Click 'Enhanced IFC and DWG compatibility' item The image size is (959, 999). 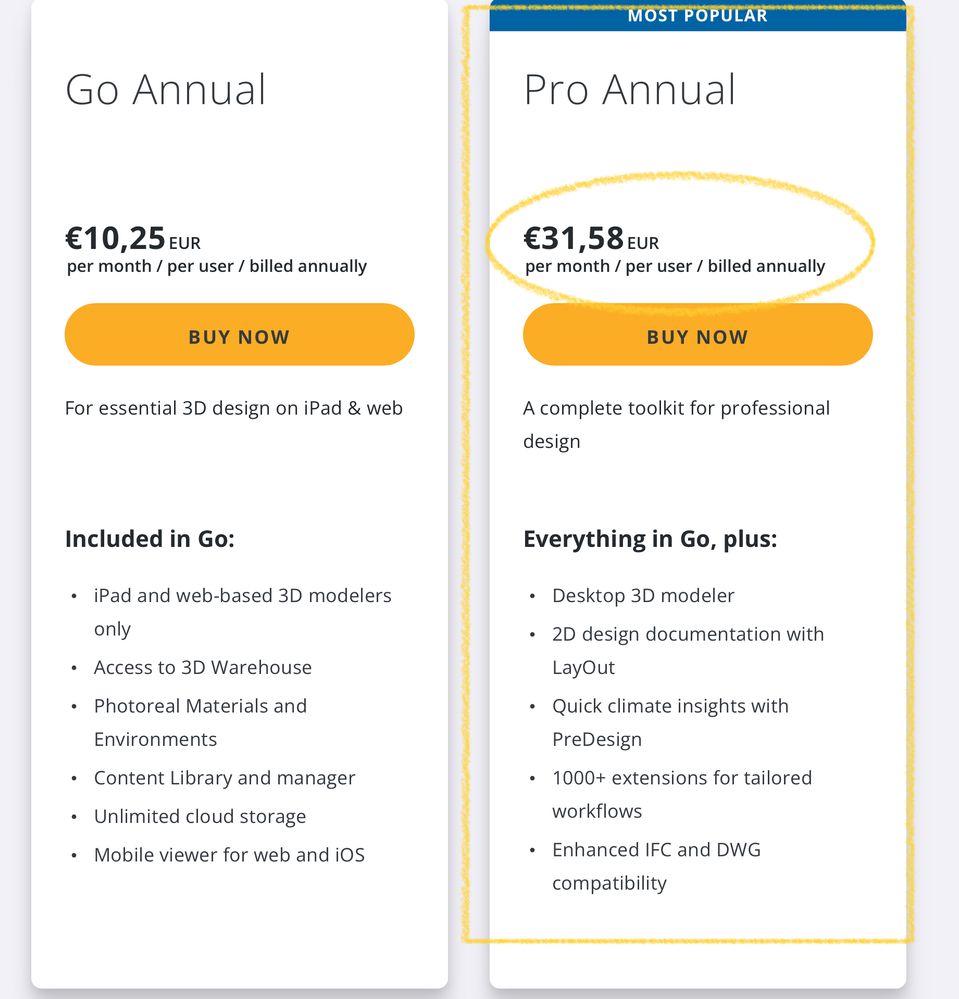[656, 866]
